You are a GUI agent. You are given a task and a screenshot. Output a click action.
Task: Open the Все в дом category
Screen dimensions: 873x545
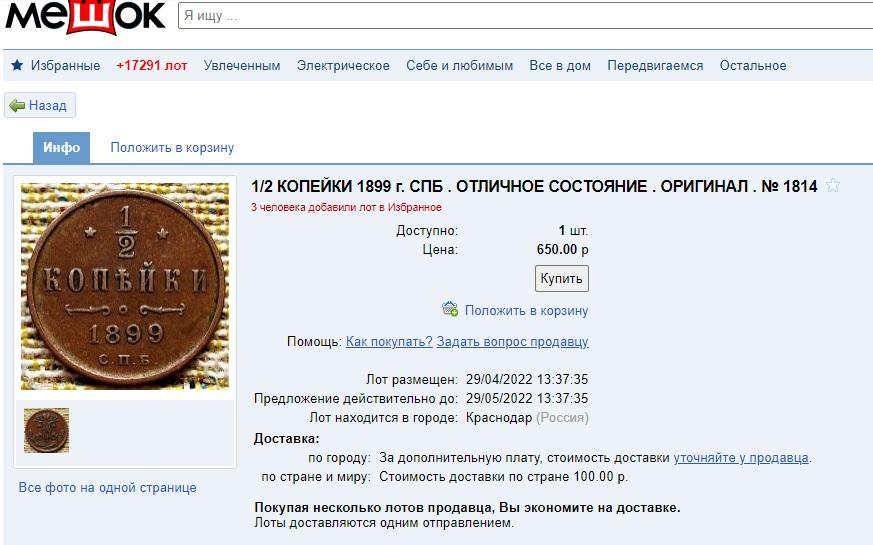560,66
